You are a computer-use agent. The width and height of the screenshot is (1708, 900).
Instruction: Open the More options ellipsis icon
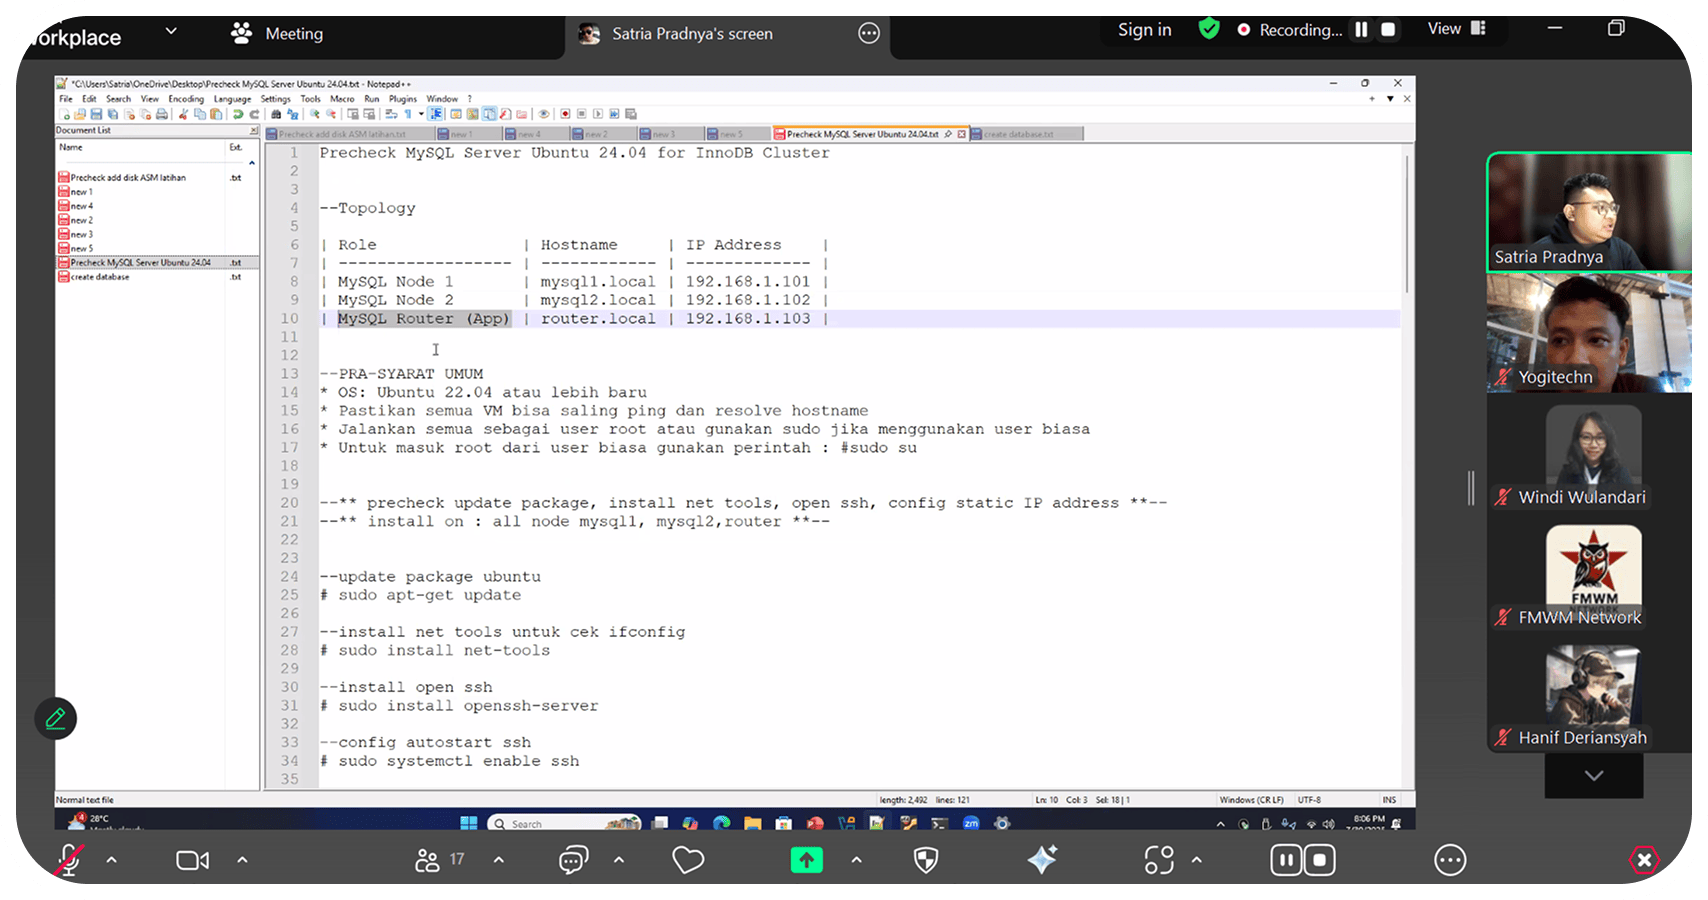[x=1450, y=860]
